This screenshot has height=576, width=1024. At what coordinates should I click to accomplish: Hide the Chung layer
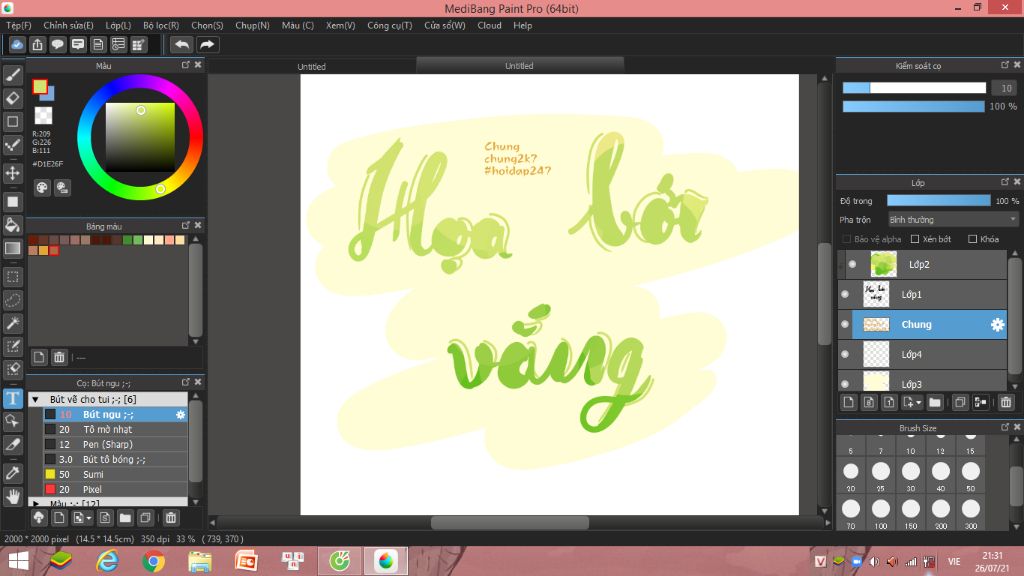[x=844, y=325]
